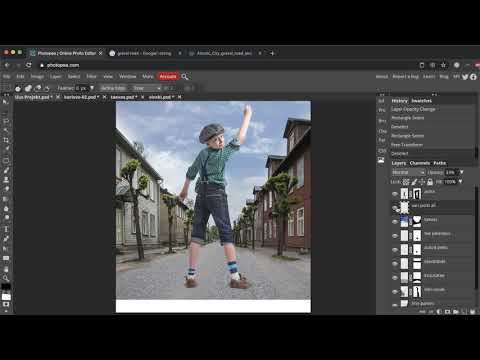Select the Eraser tool
Viewport: 480px width, 360px height.
point(6,189)
